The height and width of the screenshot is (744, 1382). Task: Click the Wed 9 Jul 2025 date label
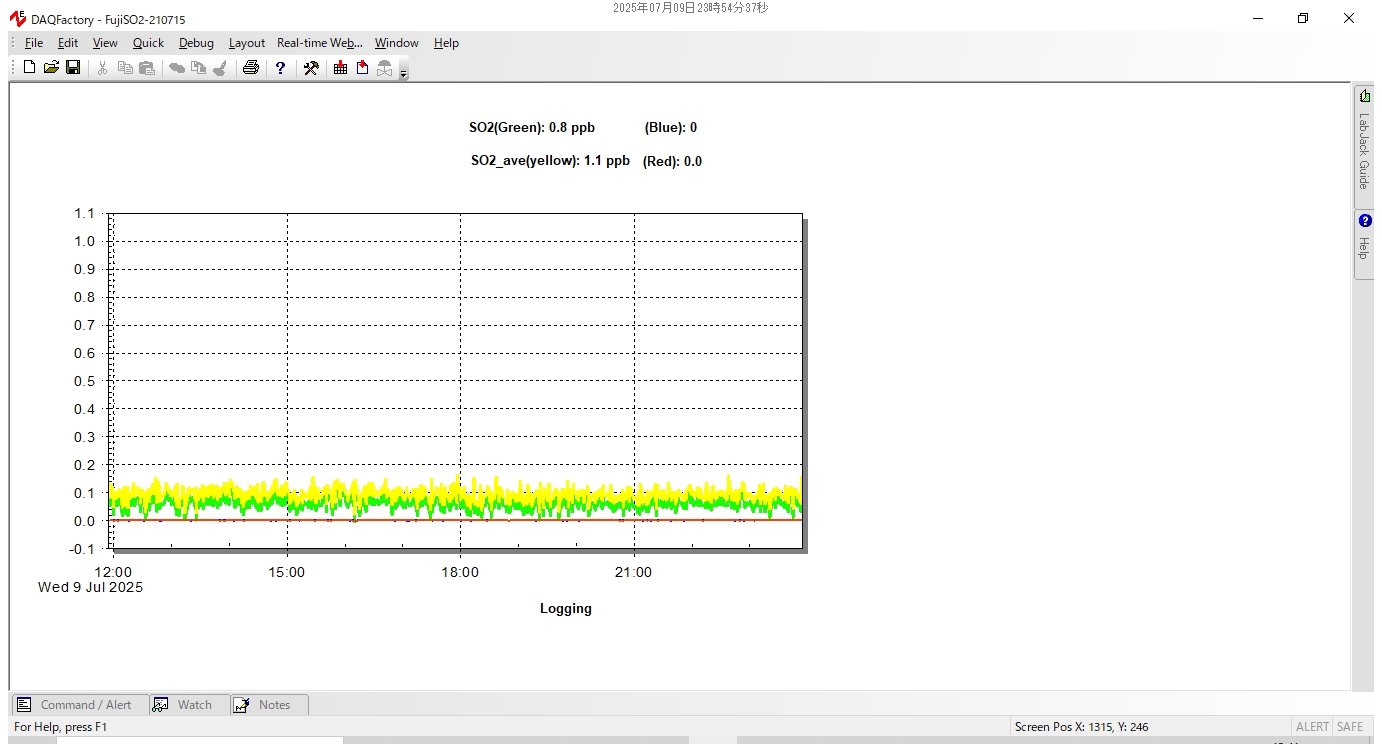[90, 587]
